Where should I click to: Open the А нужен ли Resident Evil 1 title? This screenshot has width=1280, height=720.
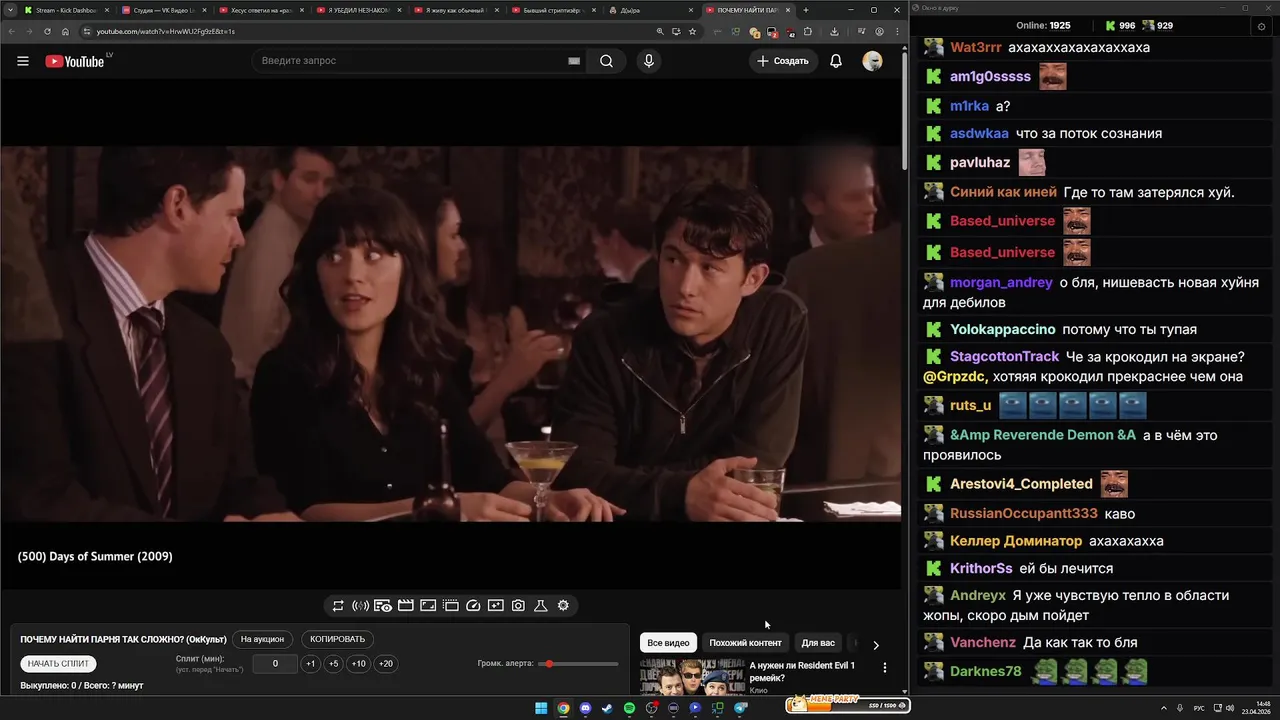point(802,671)
